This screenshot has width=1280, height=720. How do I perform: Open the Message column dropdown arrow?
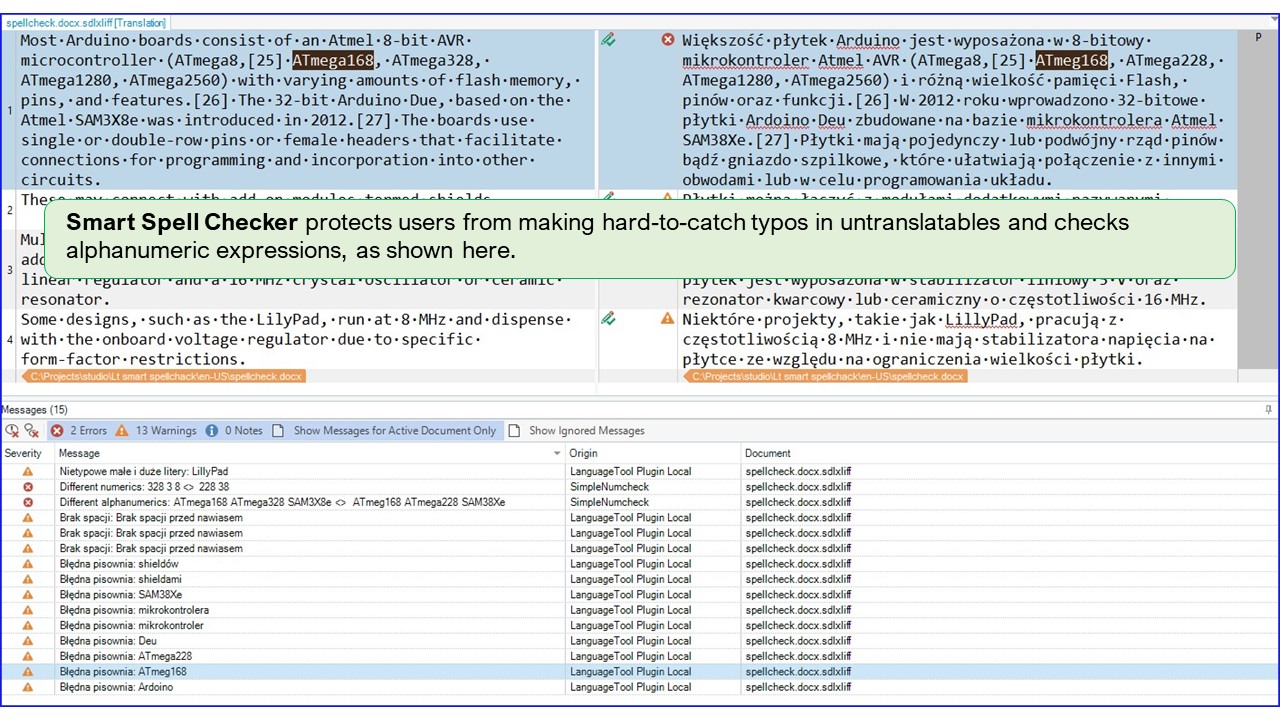coord(557,454)
